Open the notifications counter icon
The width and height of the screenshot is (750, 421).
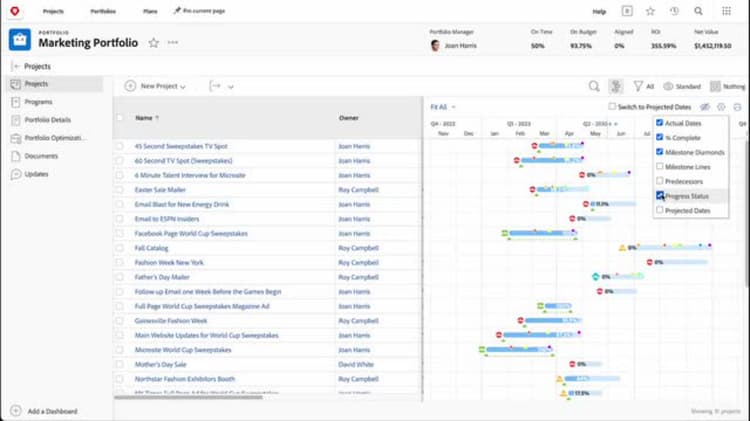(x=627, y=11)
